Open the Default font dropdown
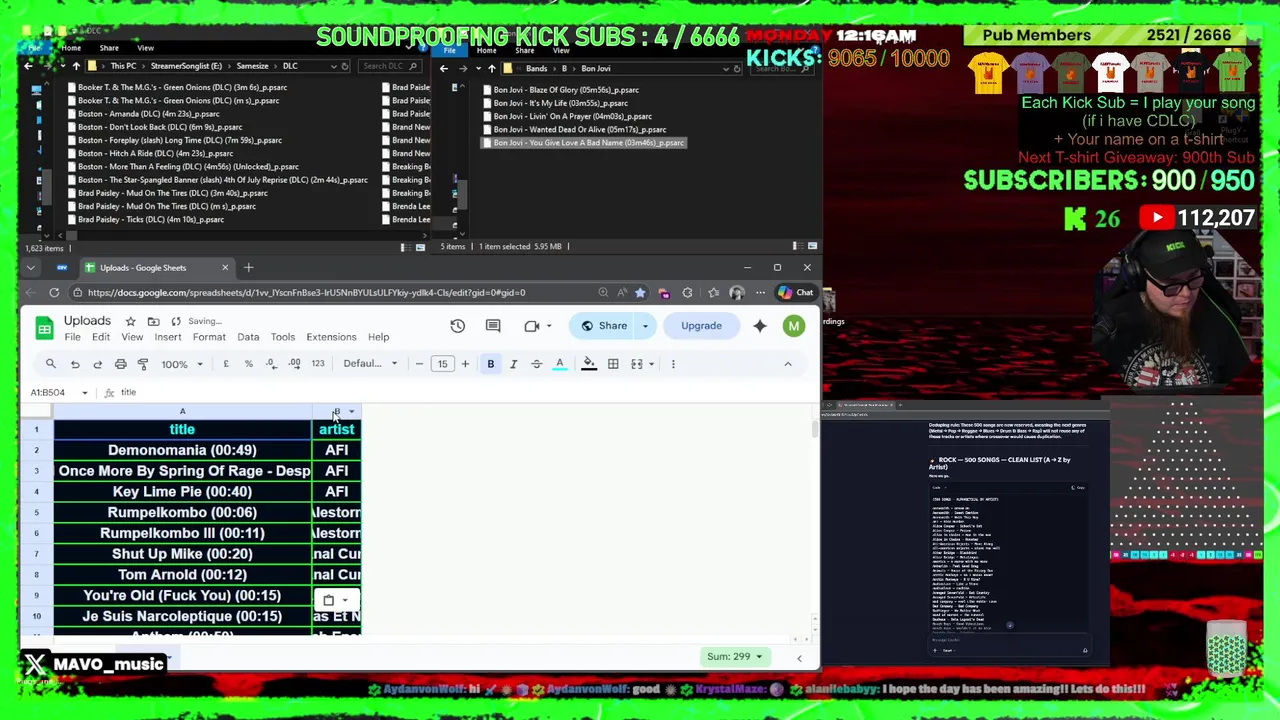 coord(370,364)
